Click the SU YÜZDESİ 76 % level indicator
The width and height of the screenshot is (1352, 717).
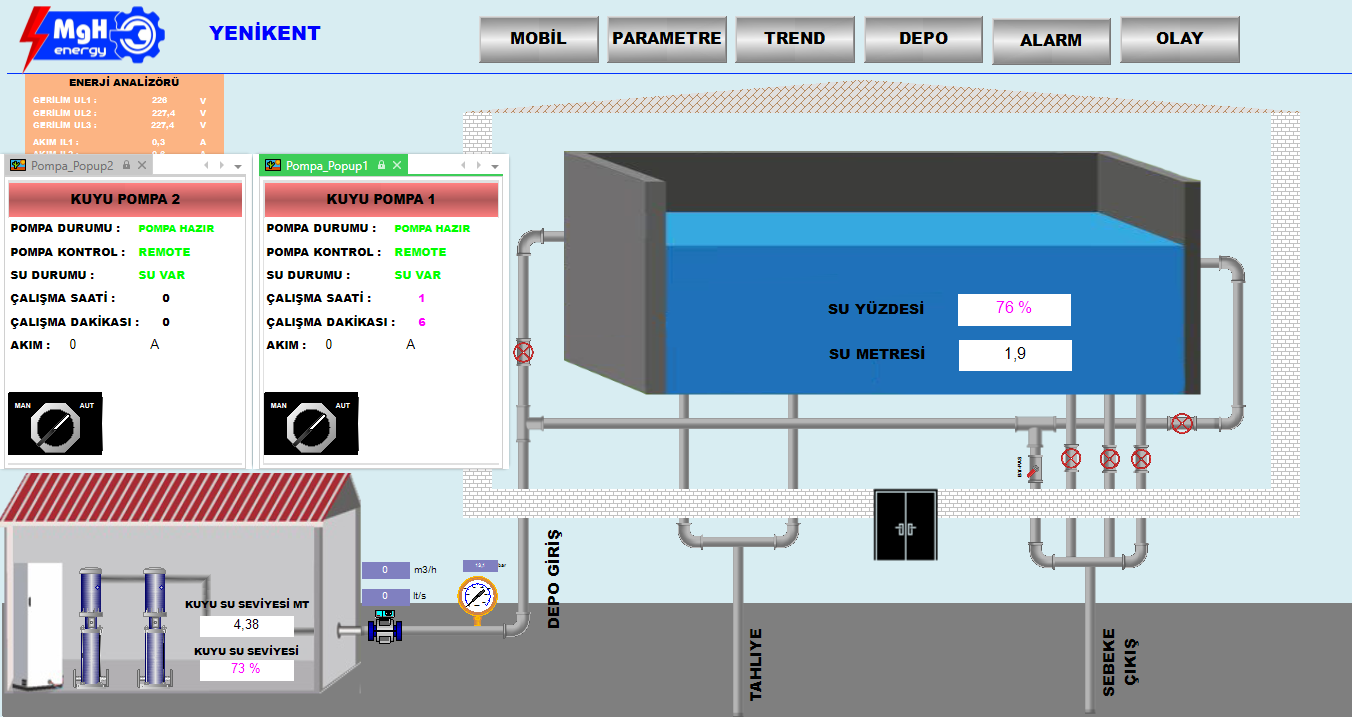click(x=1013, y=309)
